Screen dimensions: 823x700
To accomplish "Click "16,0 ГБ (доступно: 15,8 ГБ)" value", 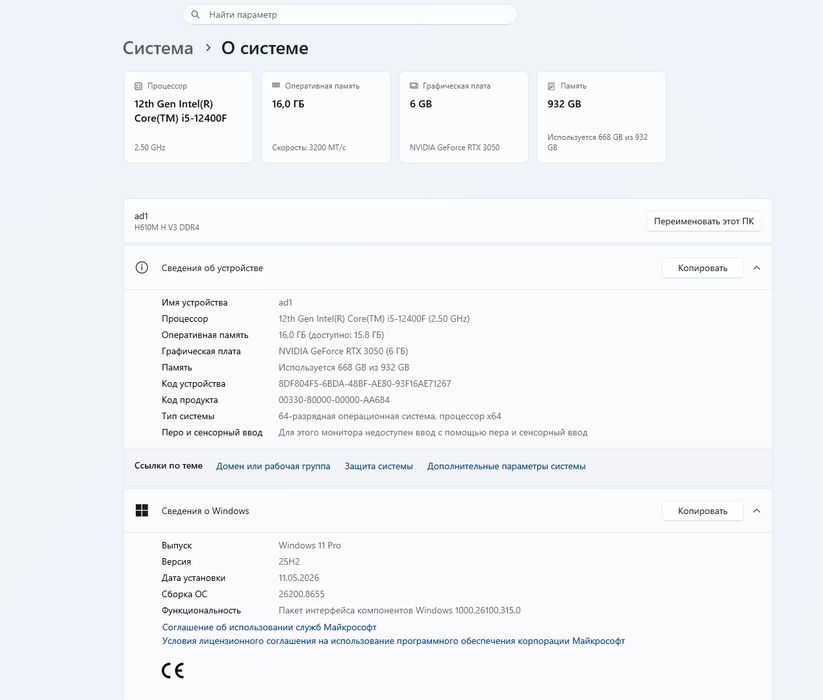I will [331, 335].
